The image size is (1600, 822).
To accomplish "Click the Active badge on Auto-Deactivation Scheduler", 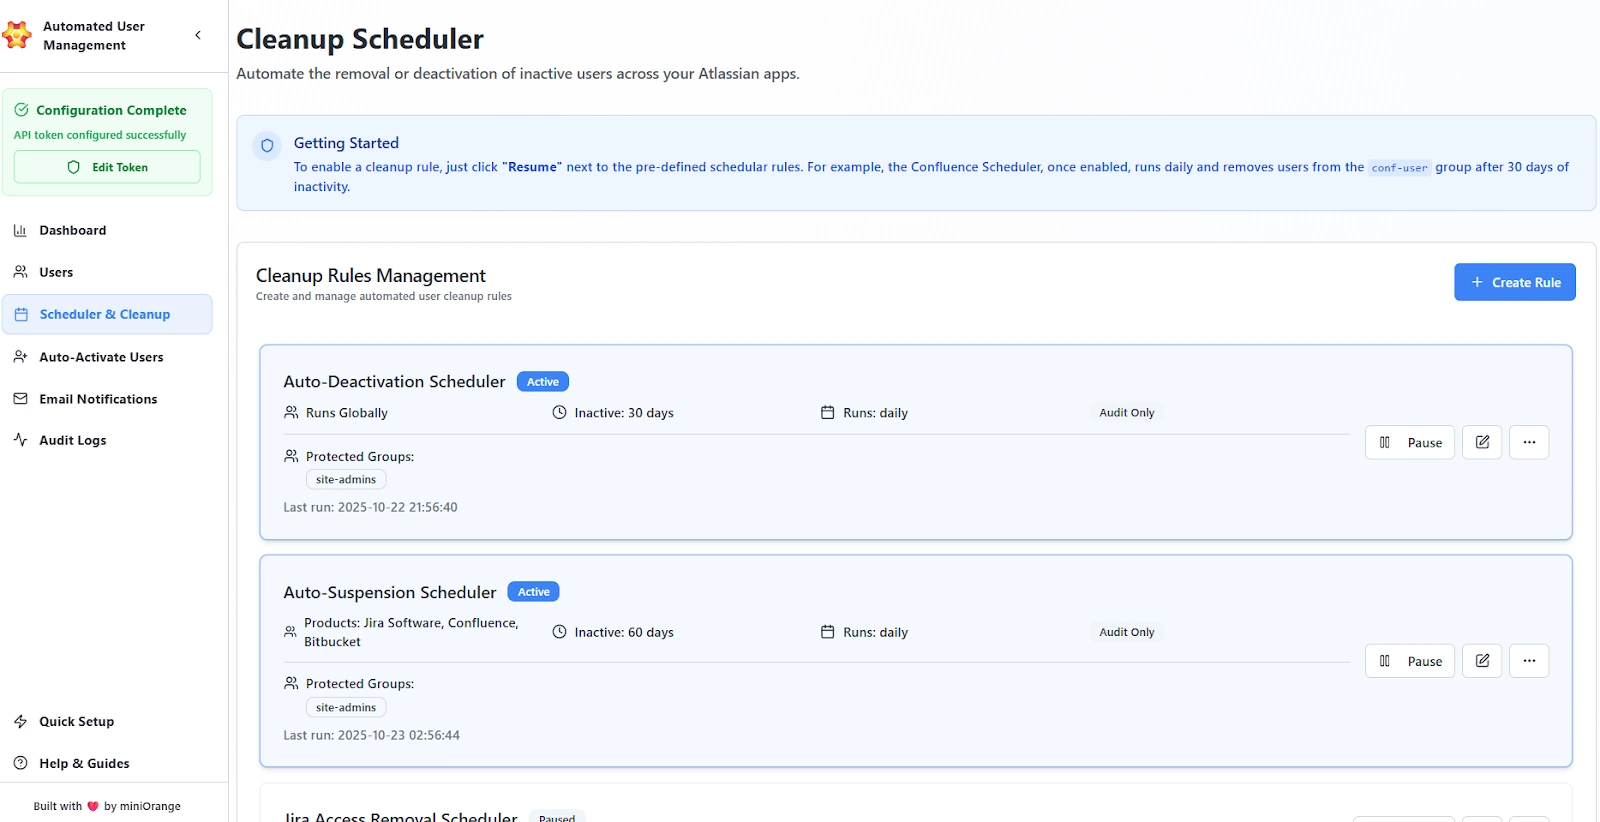I will pos(542,382).
